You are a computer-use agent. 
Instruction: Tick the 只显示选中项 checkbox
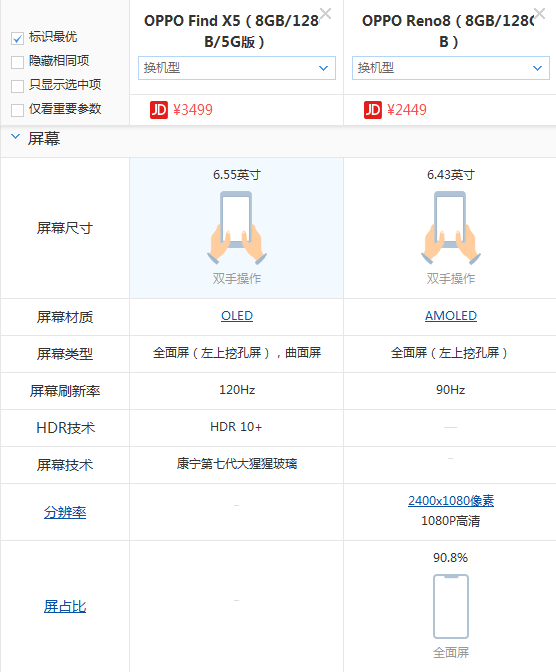tap(17, 86)
